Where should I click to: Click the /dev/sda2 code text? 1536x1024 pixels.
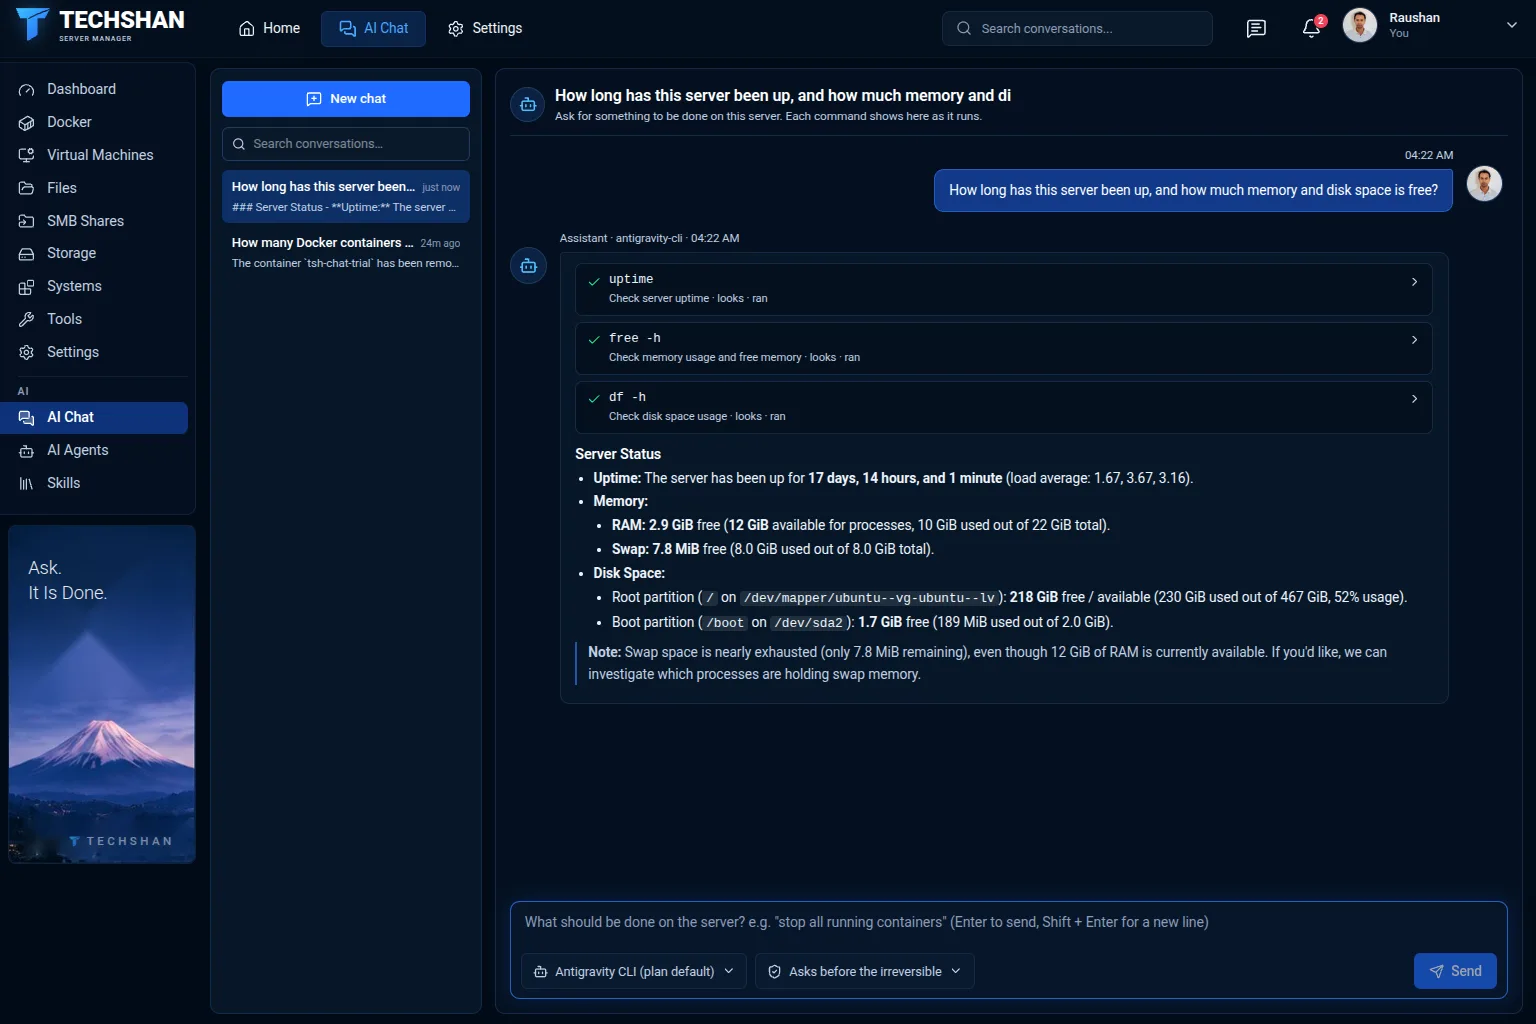pyautogui.click(x=808, y=623)
